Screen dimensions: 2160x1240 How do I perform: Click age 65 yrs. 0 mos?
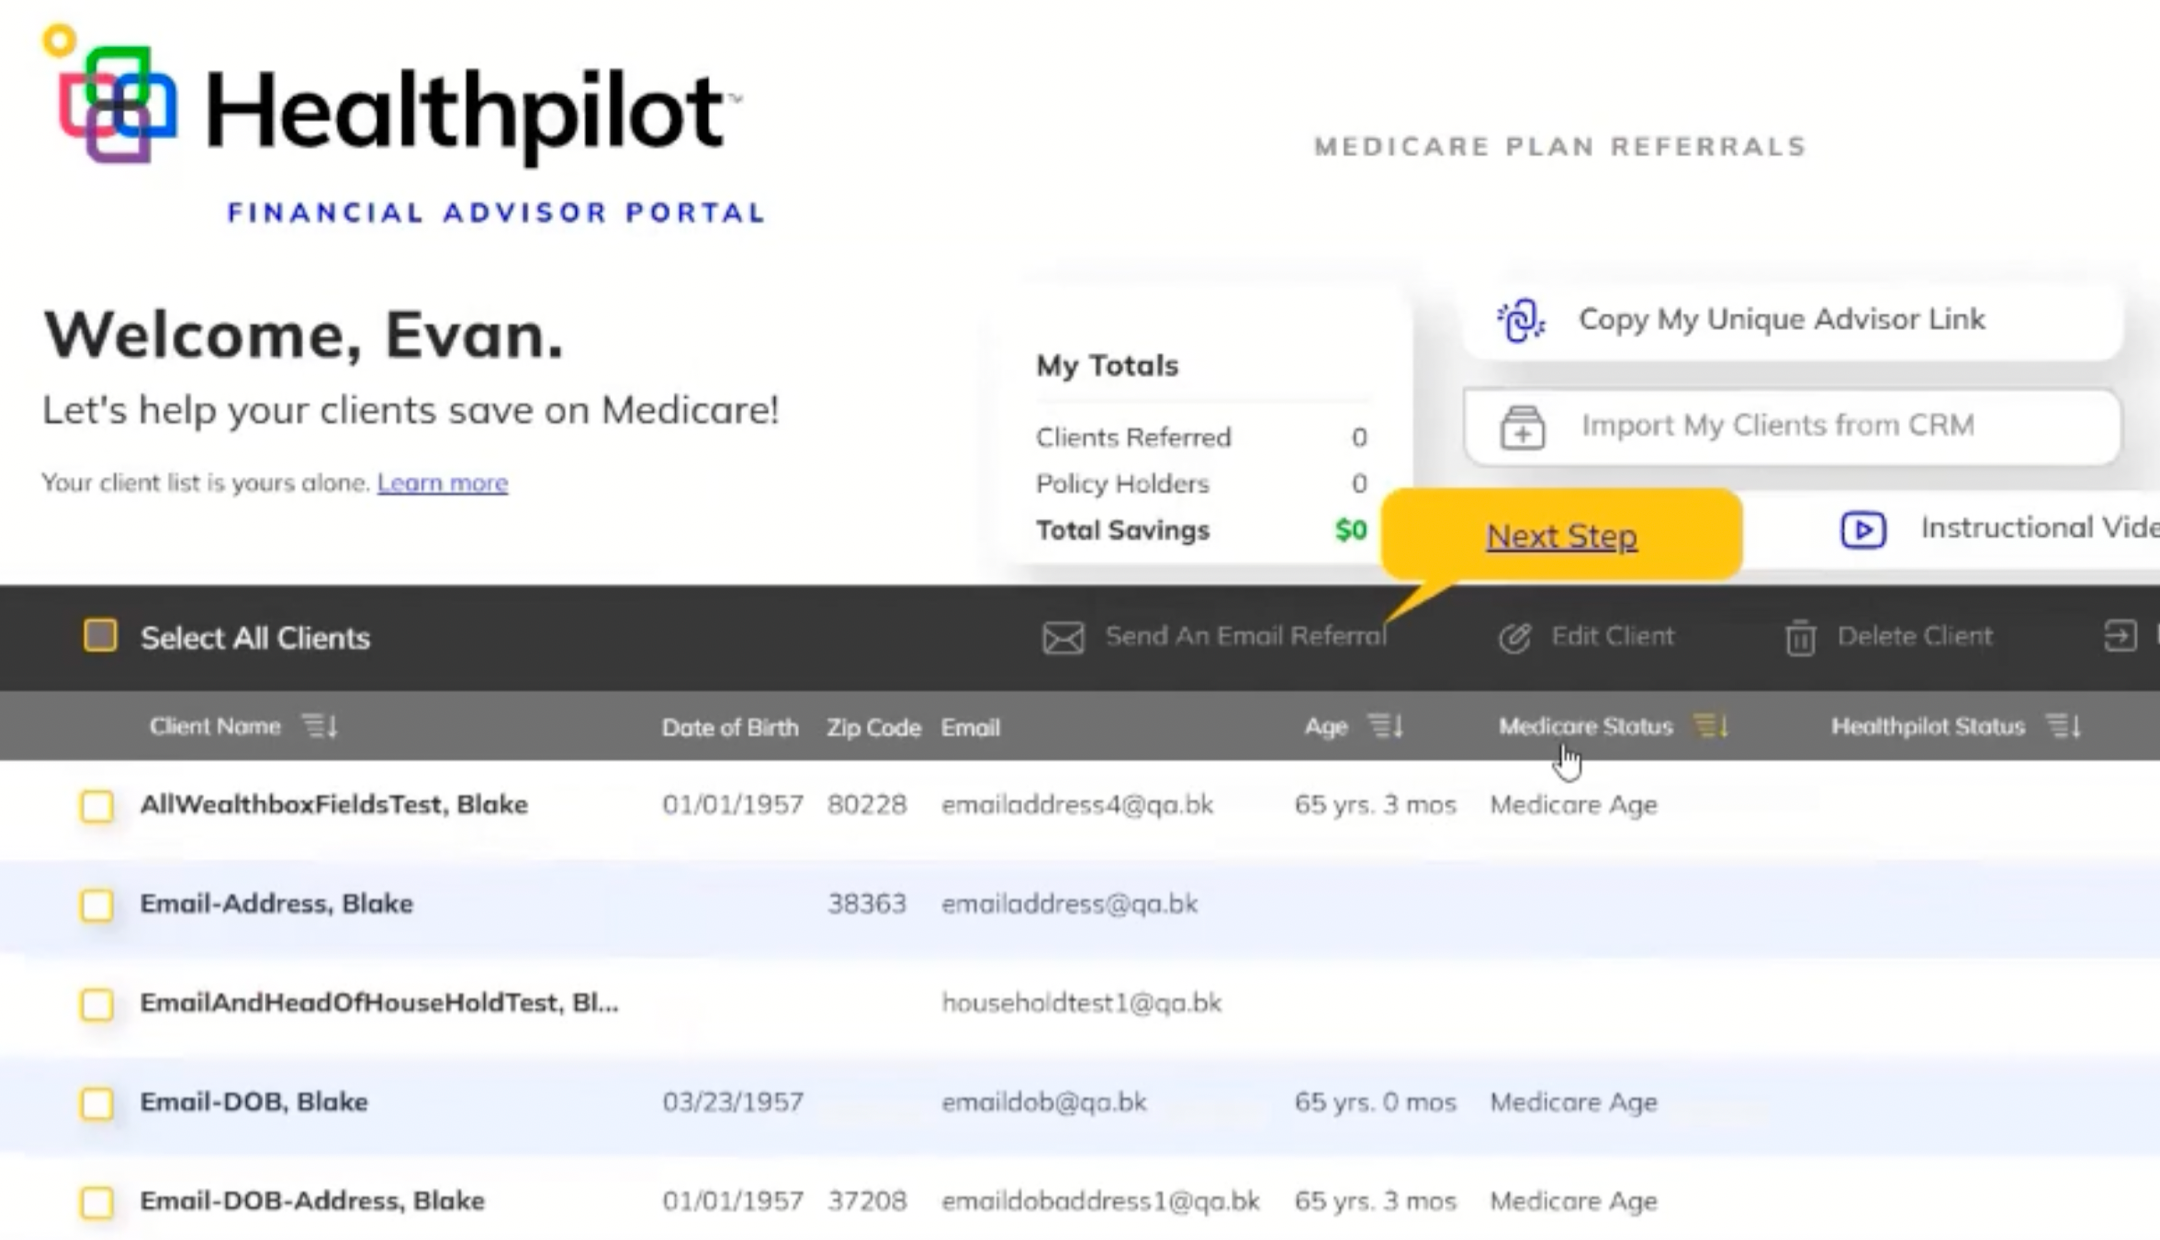coord(1375,1102)
